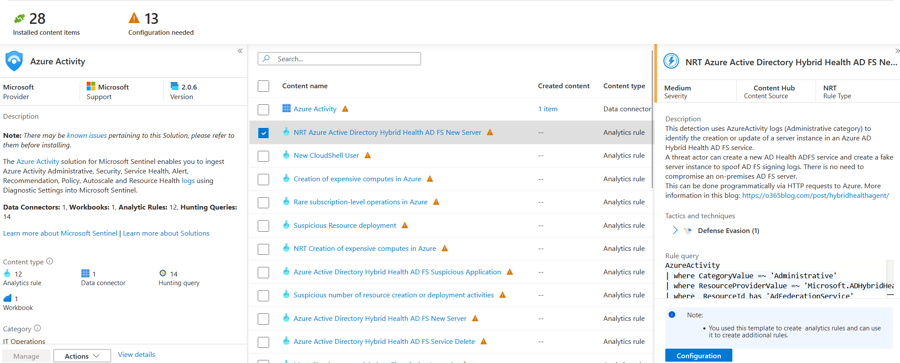Open the View details link
The image size is (900, 363).
pyautogui.click(x=136, y=355)
